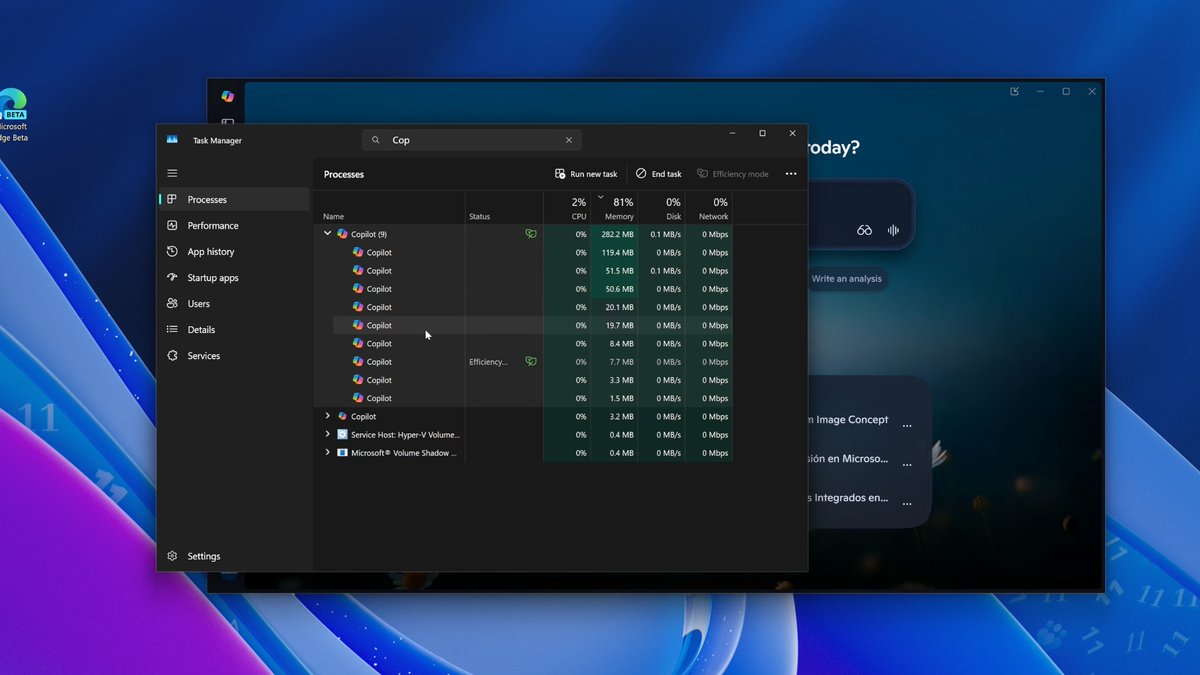Click the Efficiency... status text
1200x675 pixels.
point(488,362)
